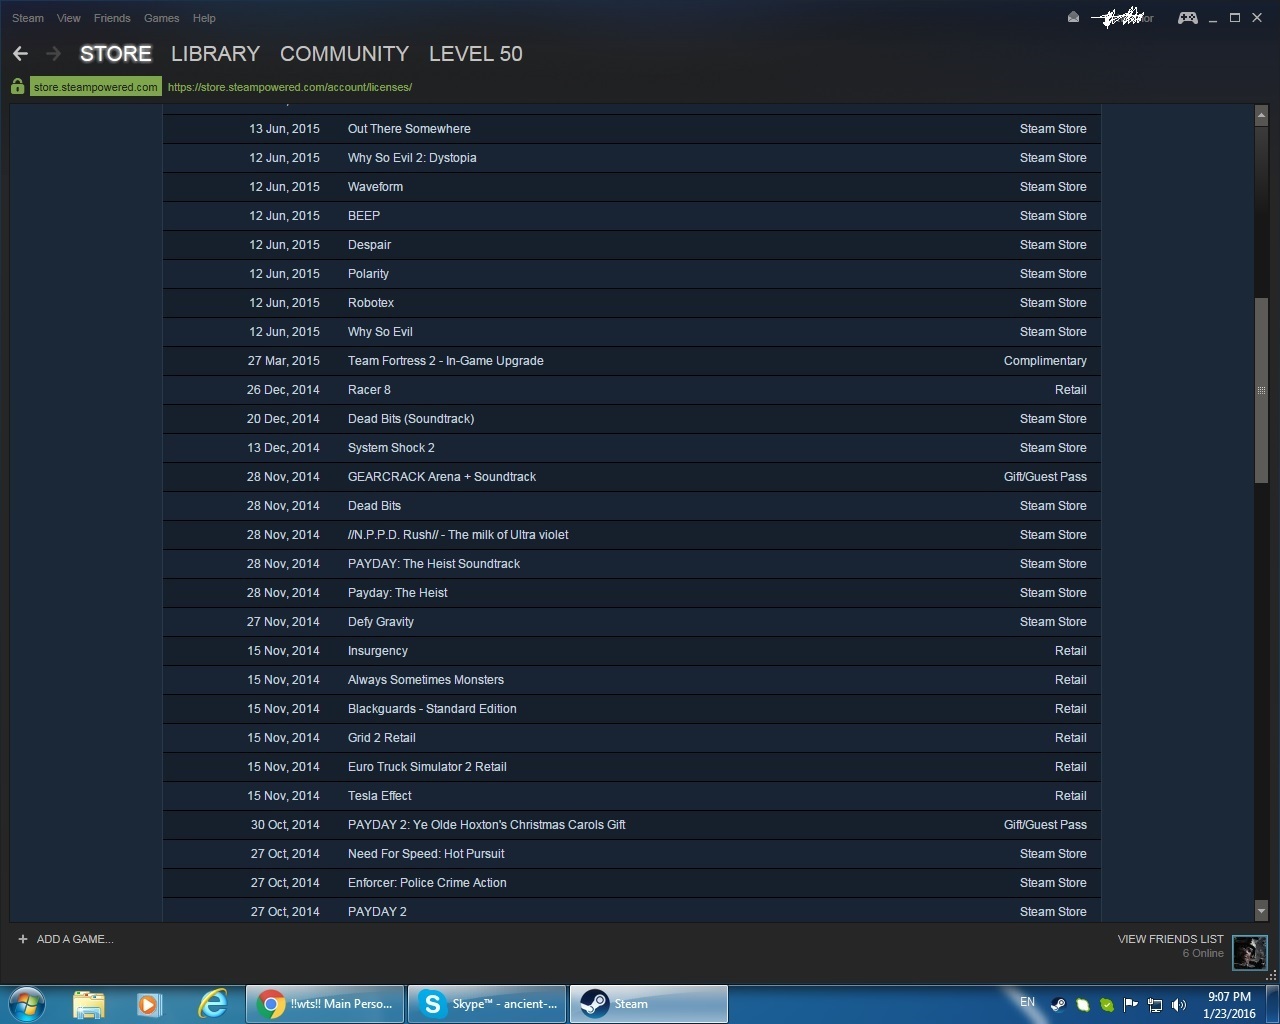This screenshot has height=1024, width=1280.
Task: Click the licenses URL in address bar
Action: [290, 87]
